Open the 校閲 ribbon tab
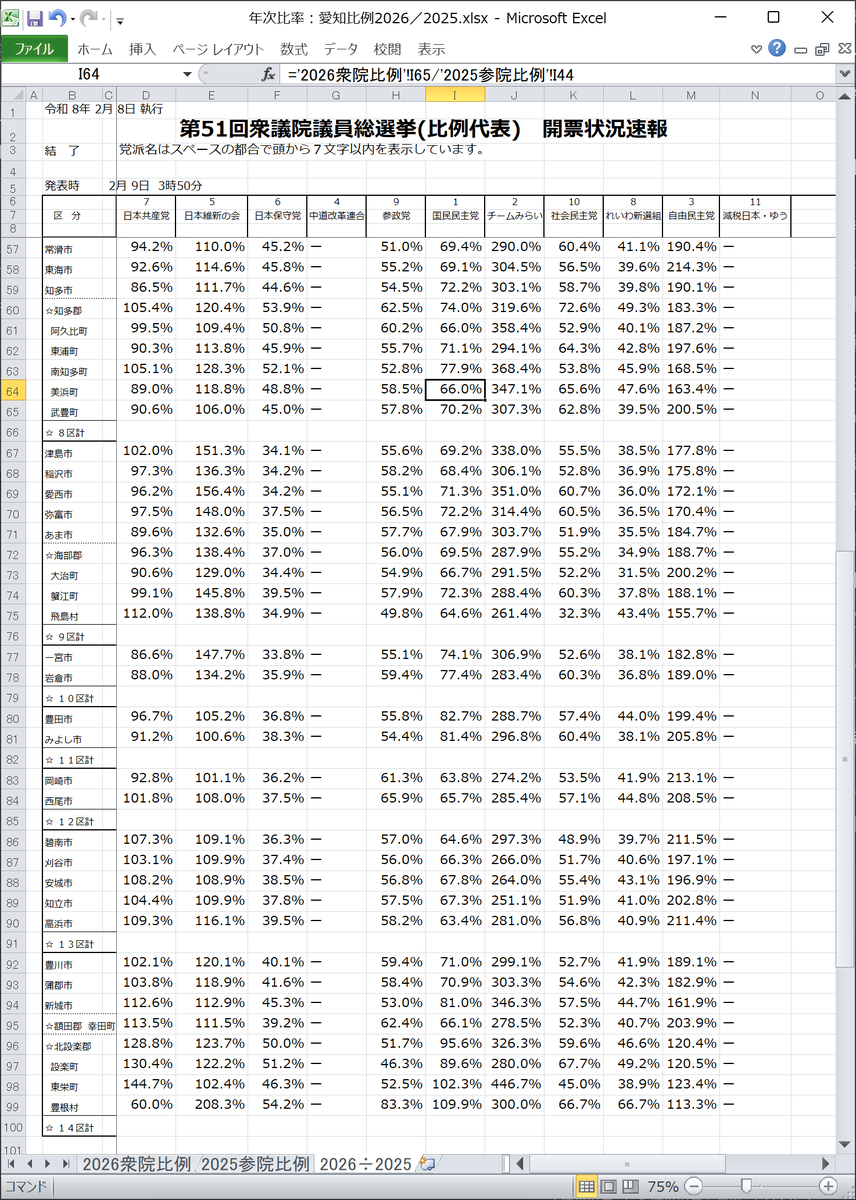The height and width of the screenshot is (1200, 856). tap(387, 48)
